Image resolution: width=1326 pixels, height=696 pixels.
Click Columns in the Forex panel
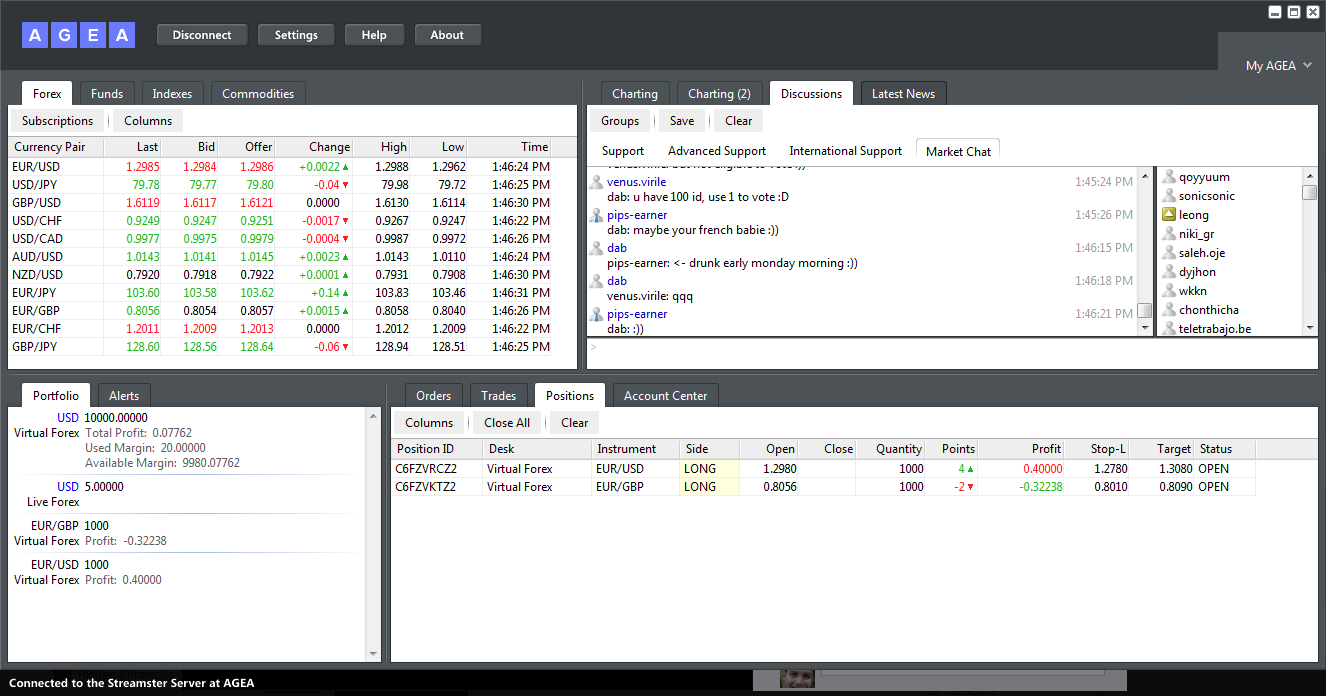point(148,121)
